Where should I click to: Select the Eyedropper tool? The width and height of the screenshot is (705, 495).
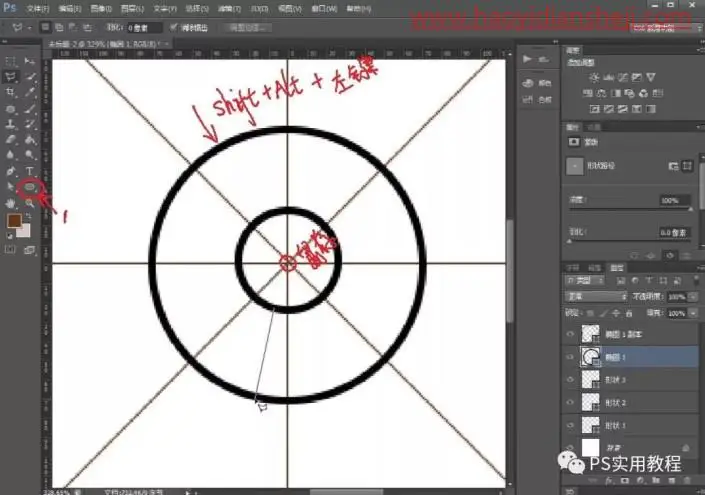coord(30,93)
